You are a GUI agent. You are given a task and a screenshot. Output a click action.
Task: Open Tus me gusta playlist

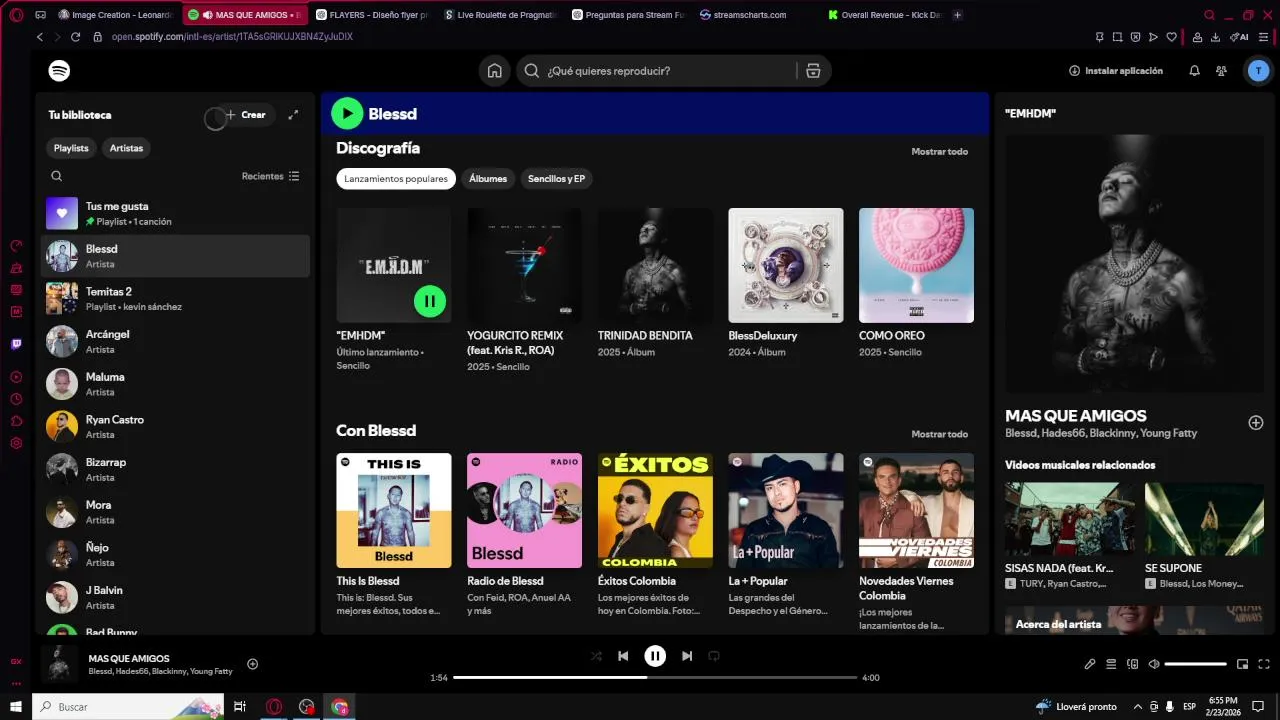coord(175,213)
